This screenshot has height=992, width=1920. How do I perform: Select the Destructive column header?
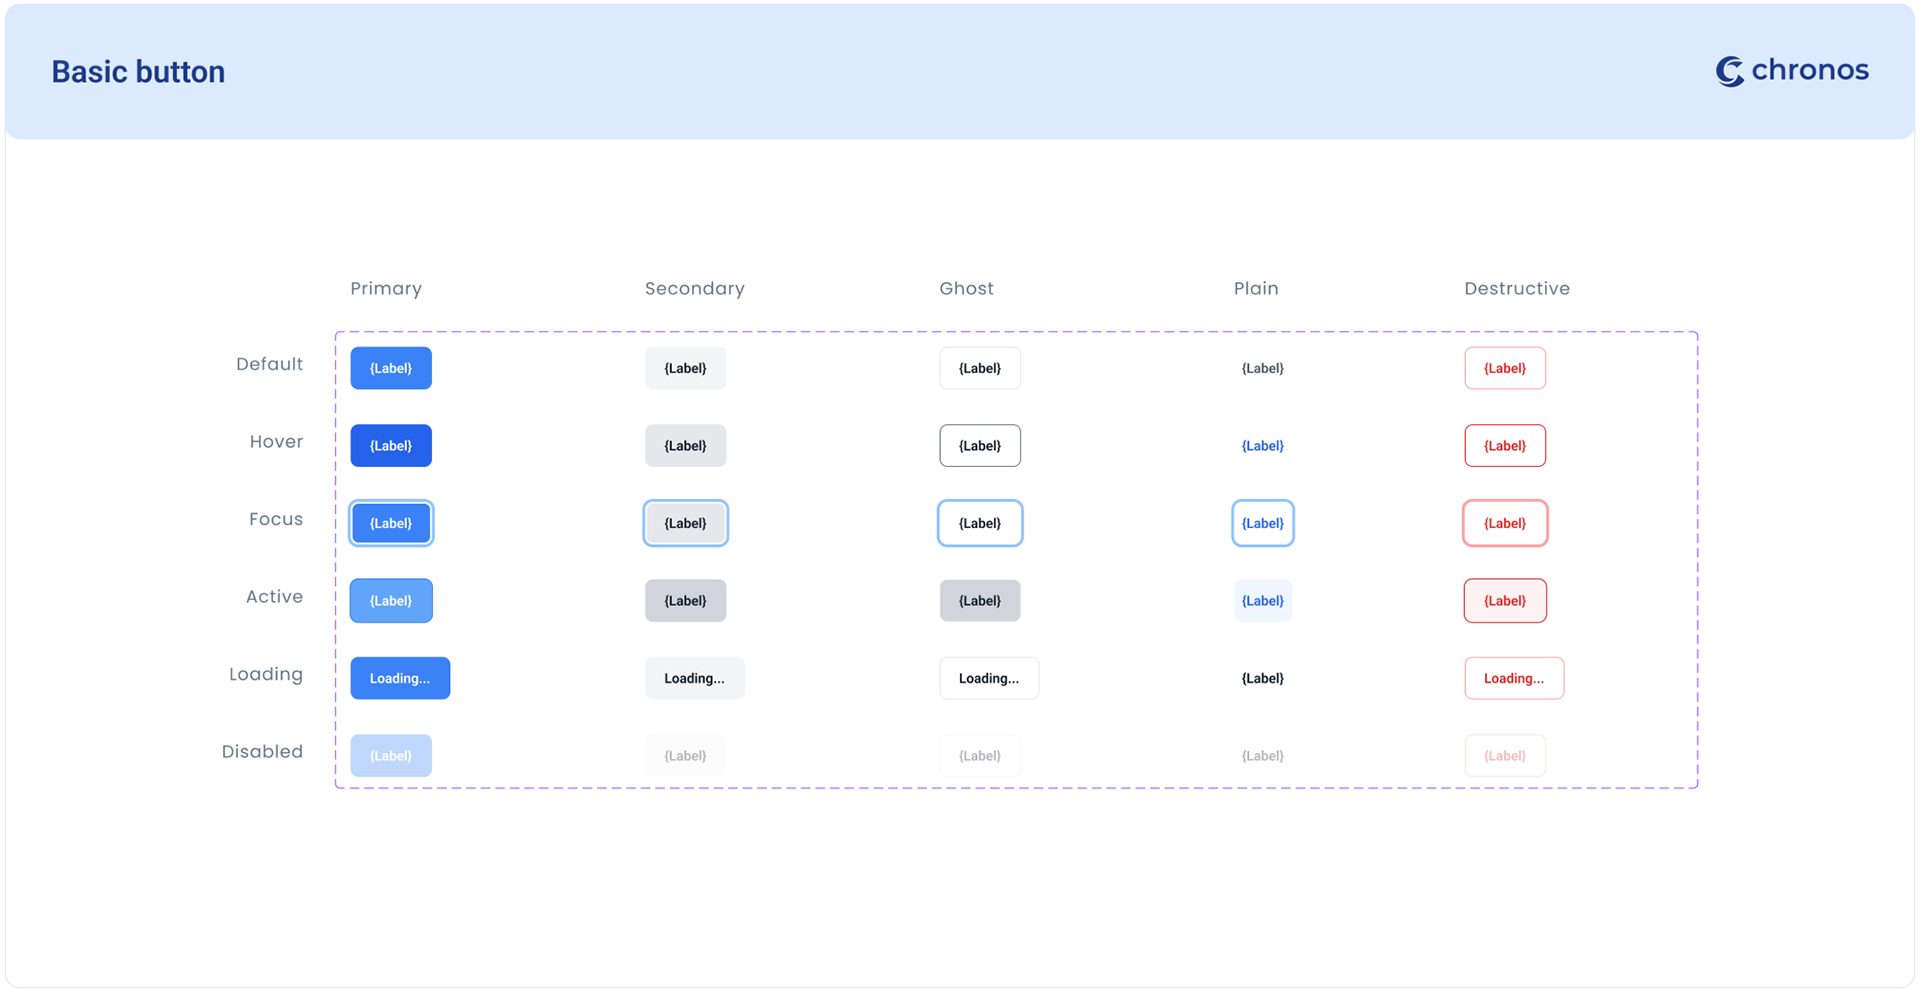click(1517, 289)
